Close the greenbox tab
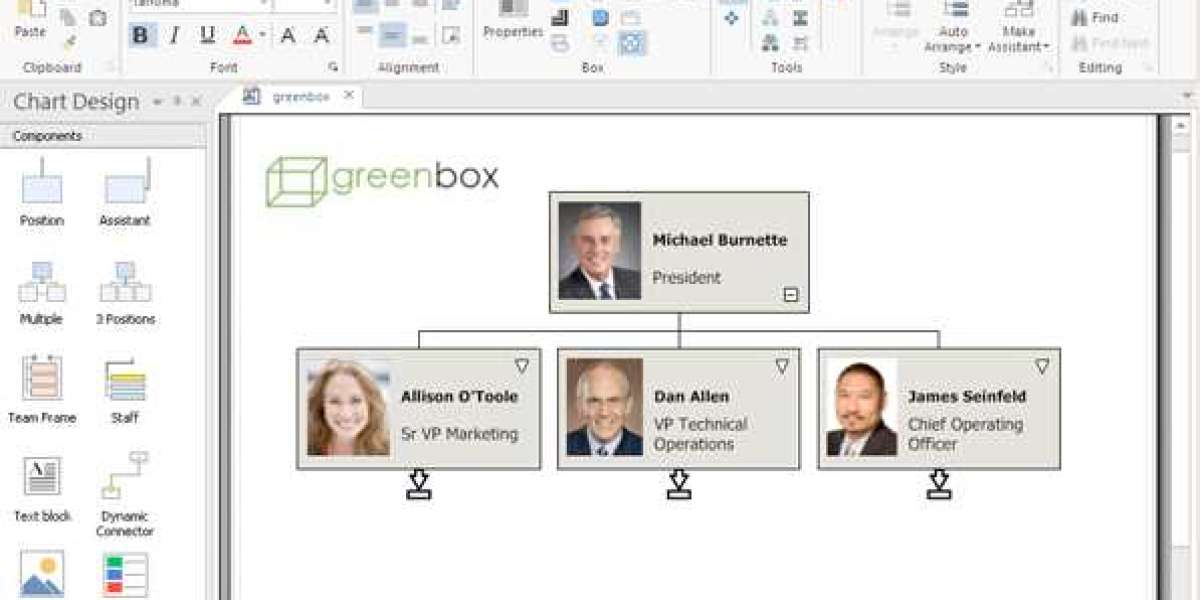 [x=349, y=96]
